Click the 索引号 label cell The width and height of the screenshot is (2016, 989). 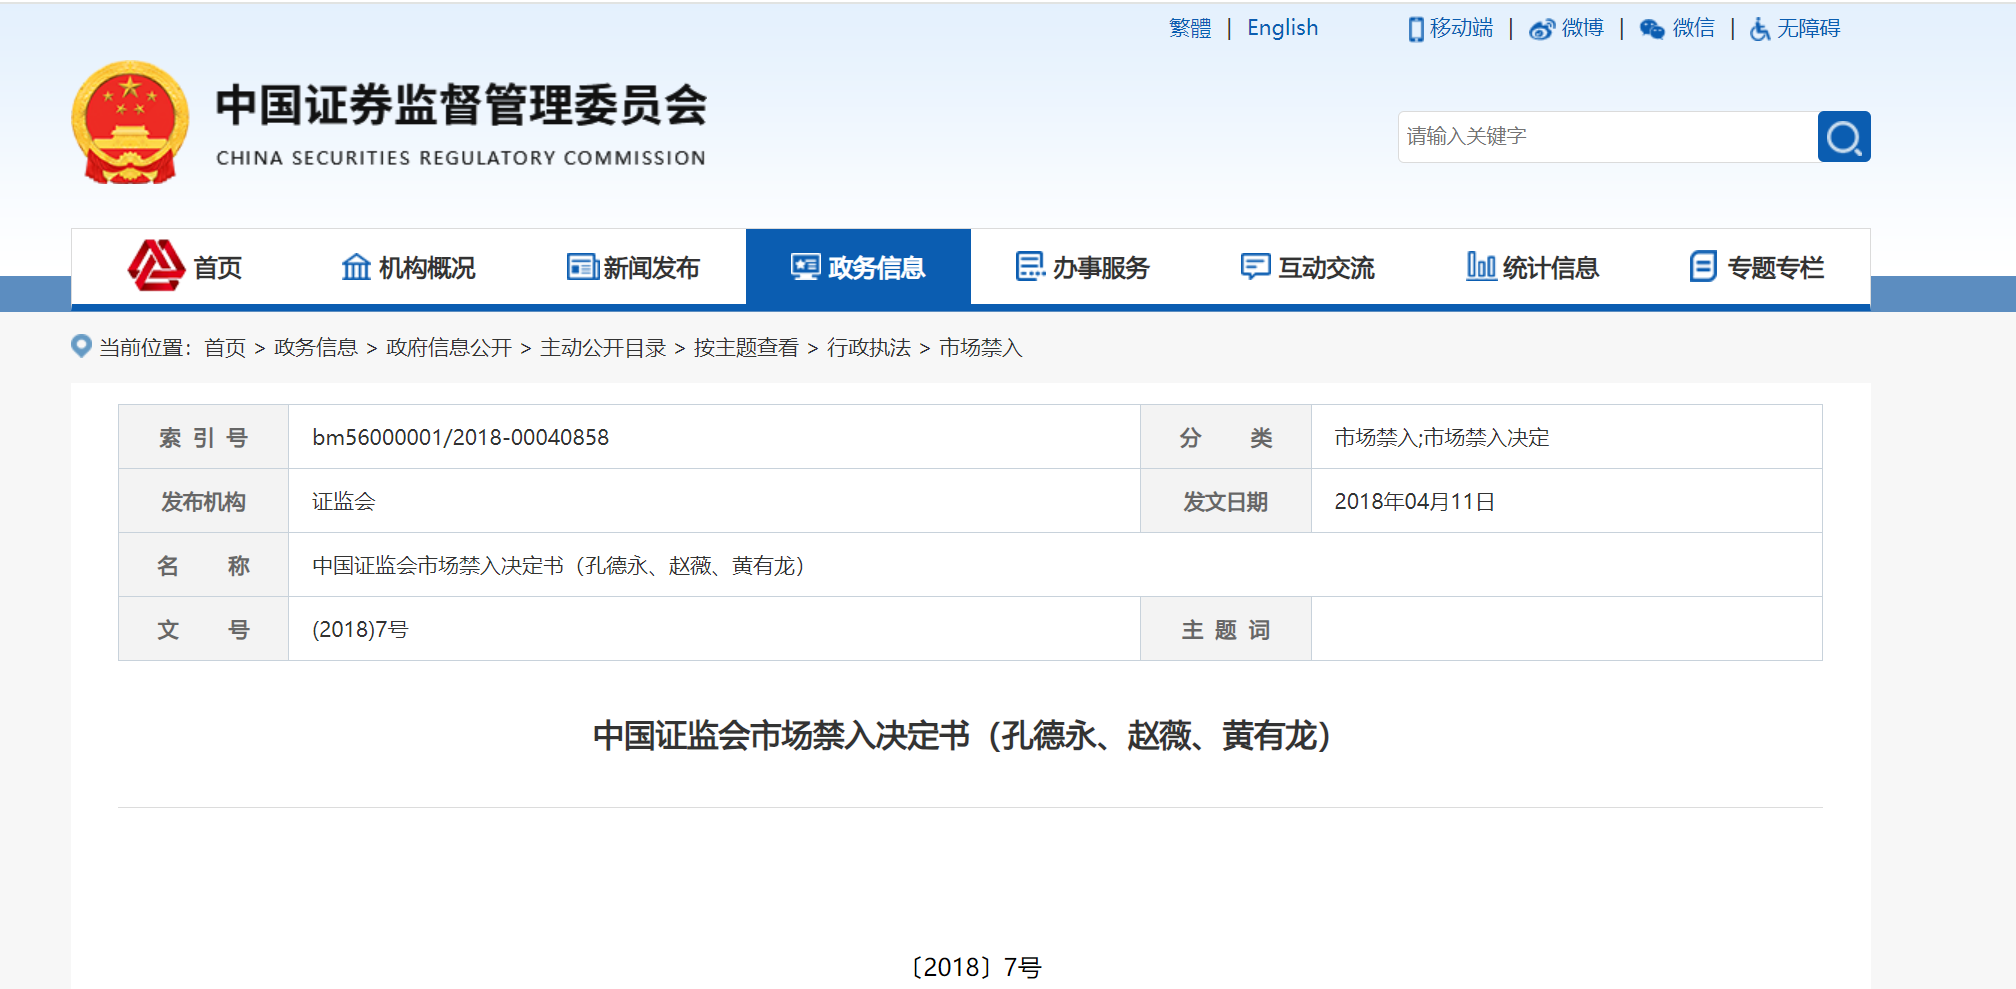coord(204,437)
